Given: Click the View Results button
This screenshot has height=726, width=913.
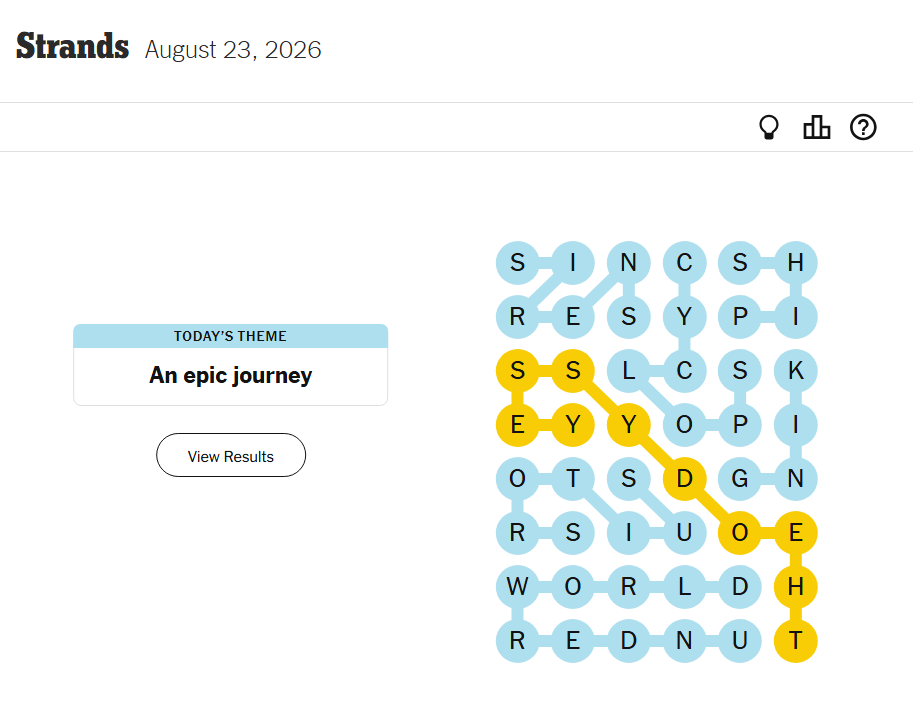Looking at the screenshot, I should point(231,455).
